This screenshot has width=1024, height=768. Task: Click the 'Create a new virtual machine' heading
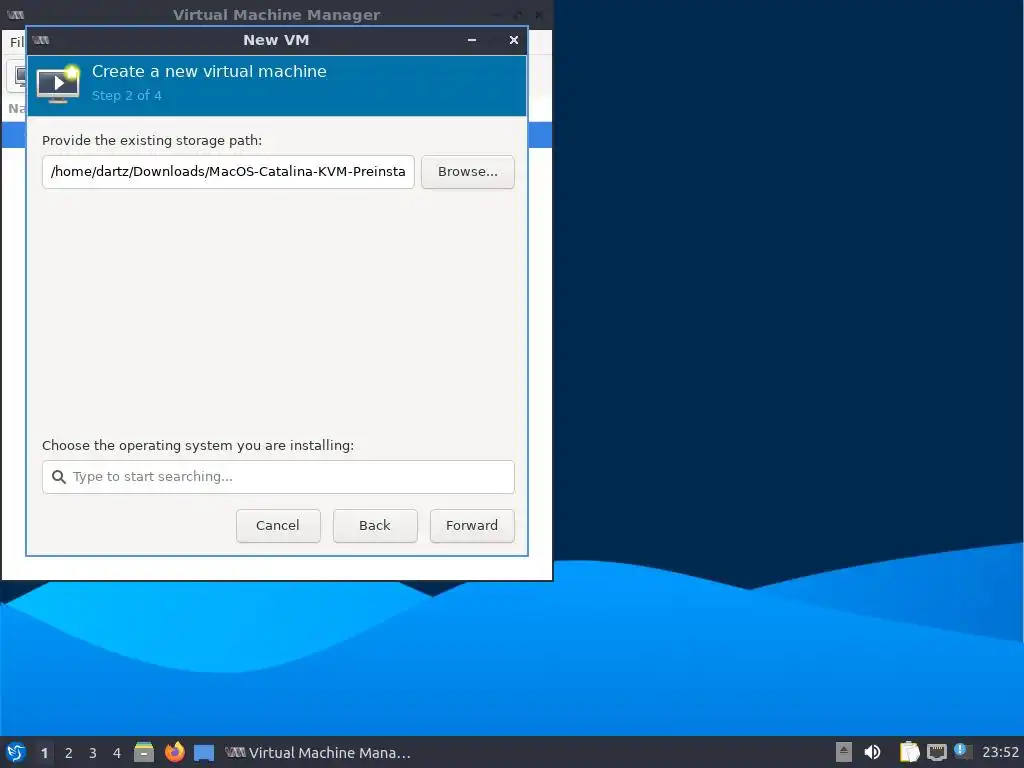(209, 71)
